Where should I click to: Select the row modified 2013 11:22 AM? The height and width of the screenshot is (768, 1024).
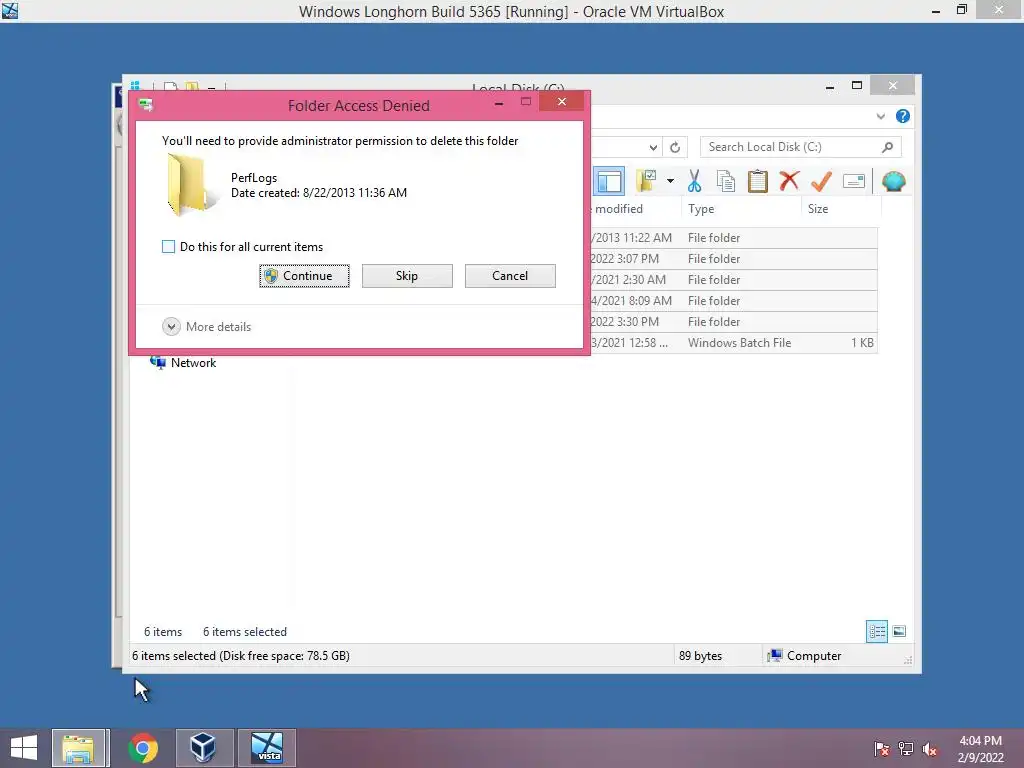[734, 238]
